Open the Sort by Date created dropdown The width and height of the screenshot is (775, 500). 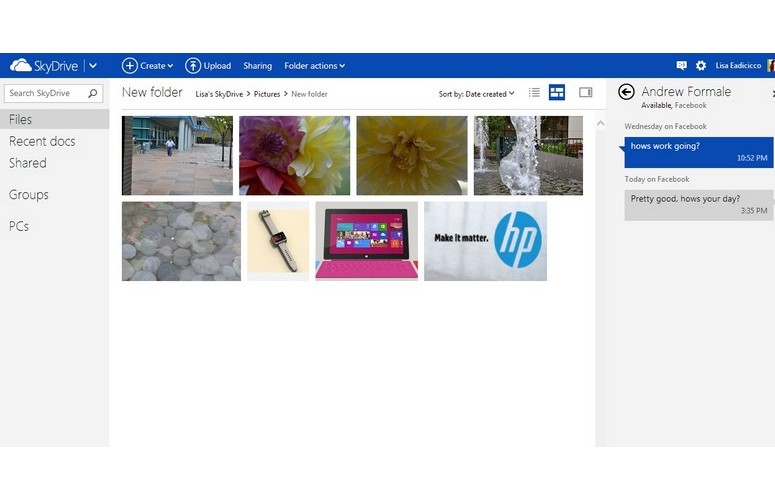[x=476, y=94]
